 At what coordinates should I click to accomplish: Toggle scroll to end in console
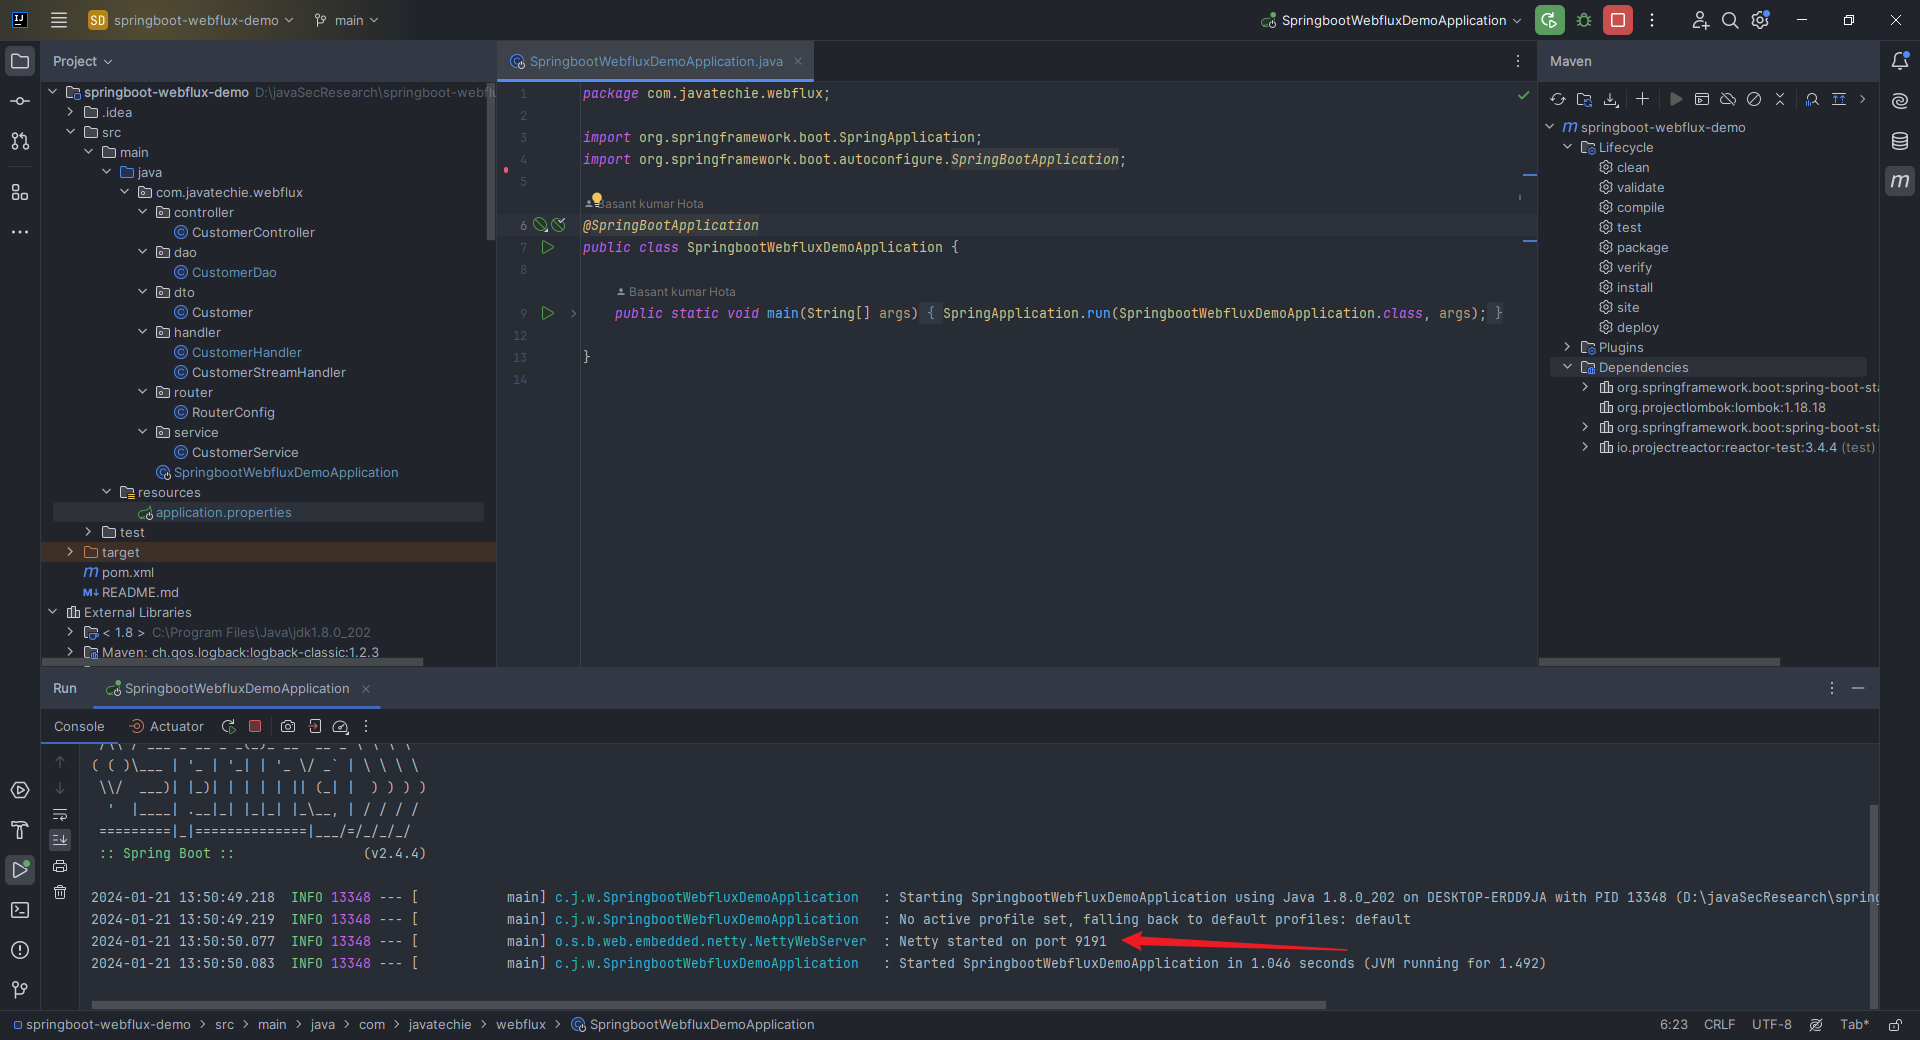click(60, 840)
